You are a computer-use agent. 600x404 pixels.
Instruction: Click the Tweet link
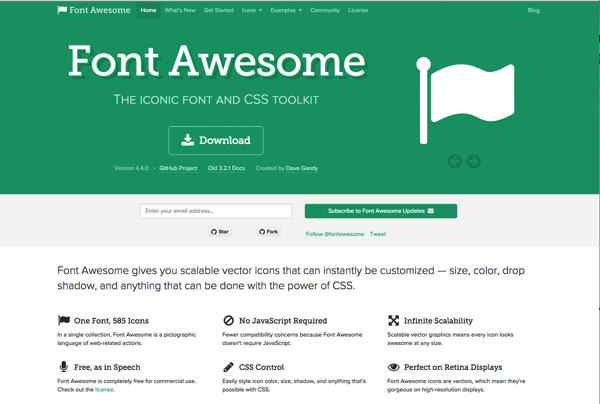click(378, 234)
